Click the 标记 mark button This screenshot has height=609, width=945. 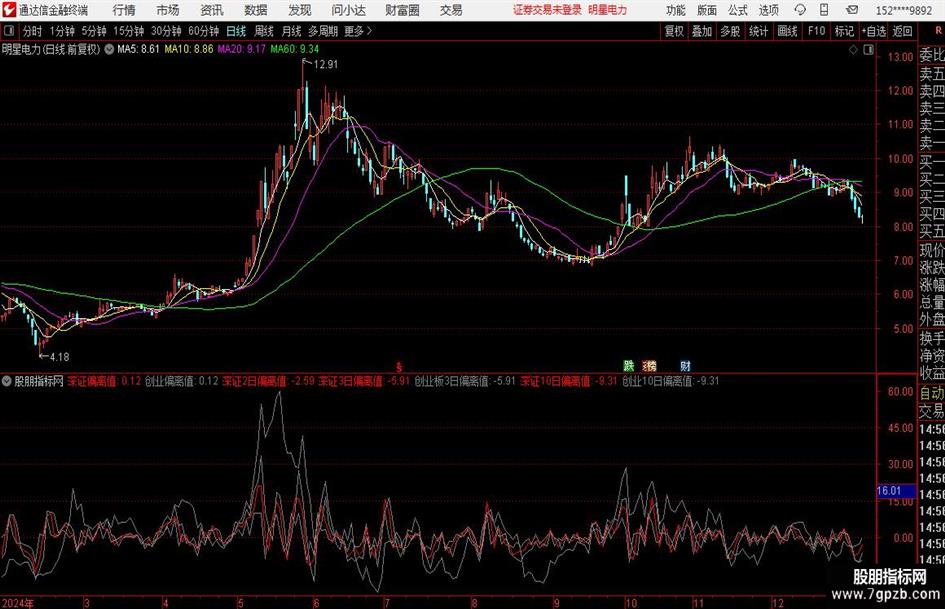click(x=844, y=31)
